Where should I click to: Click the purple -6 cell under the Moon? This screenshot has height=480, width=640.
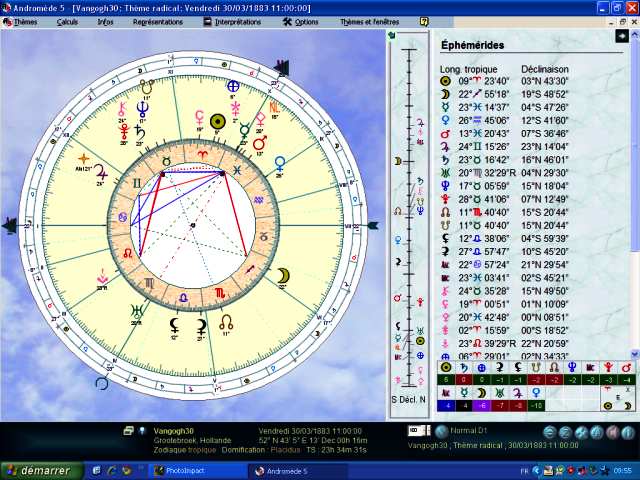point(482,405)
